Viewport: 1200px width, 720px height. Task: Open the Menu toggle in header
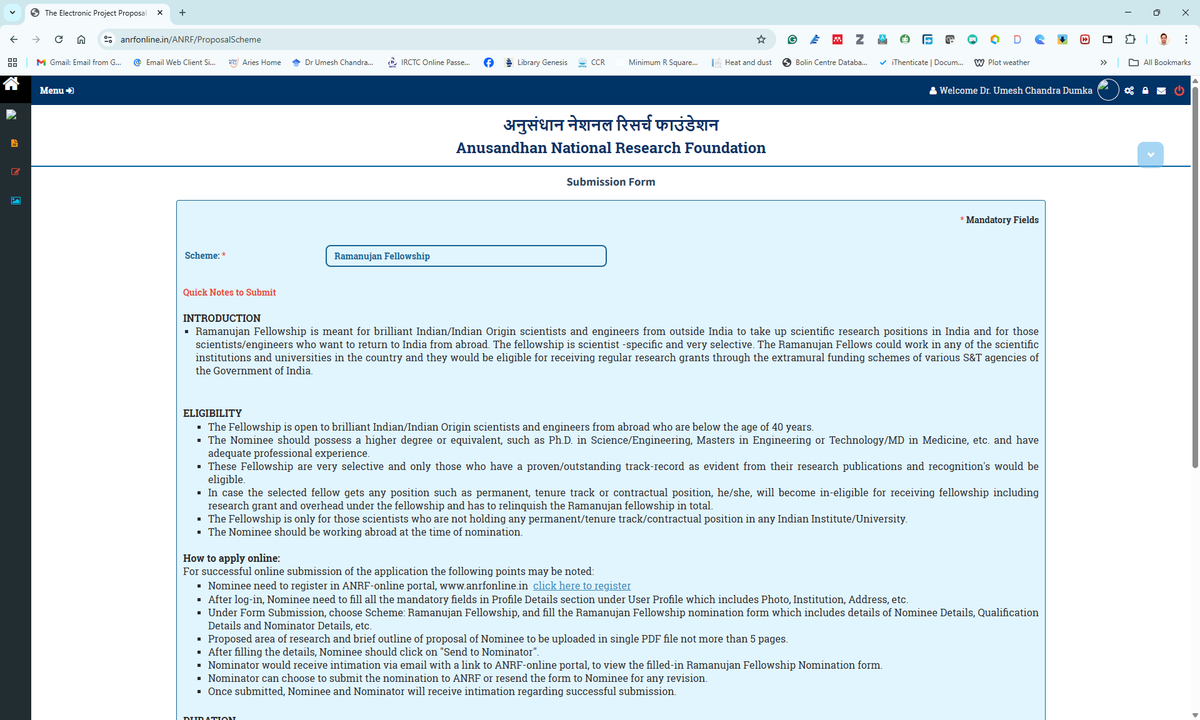click(57, 91)
